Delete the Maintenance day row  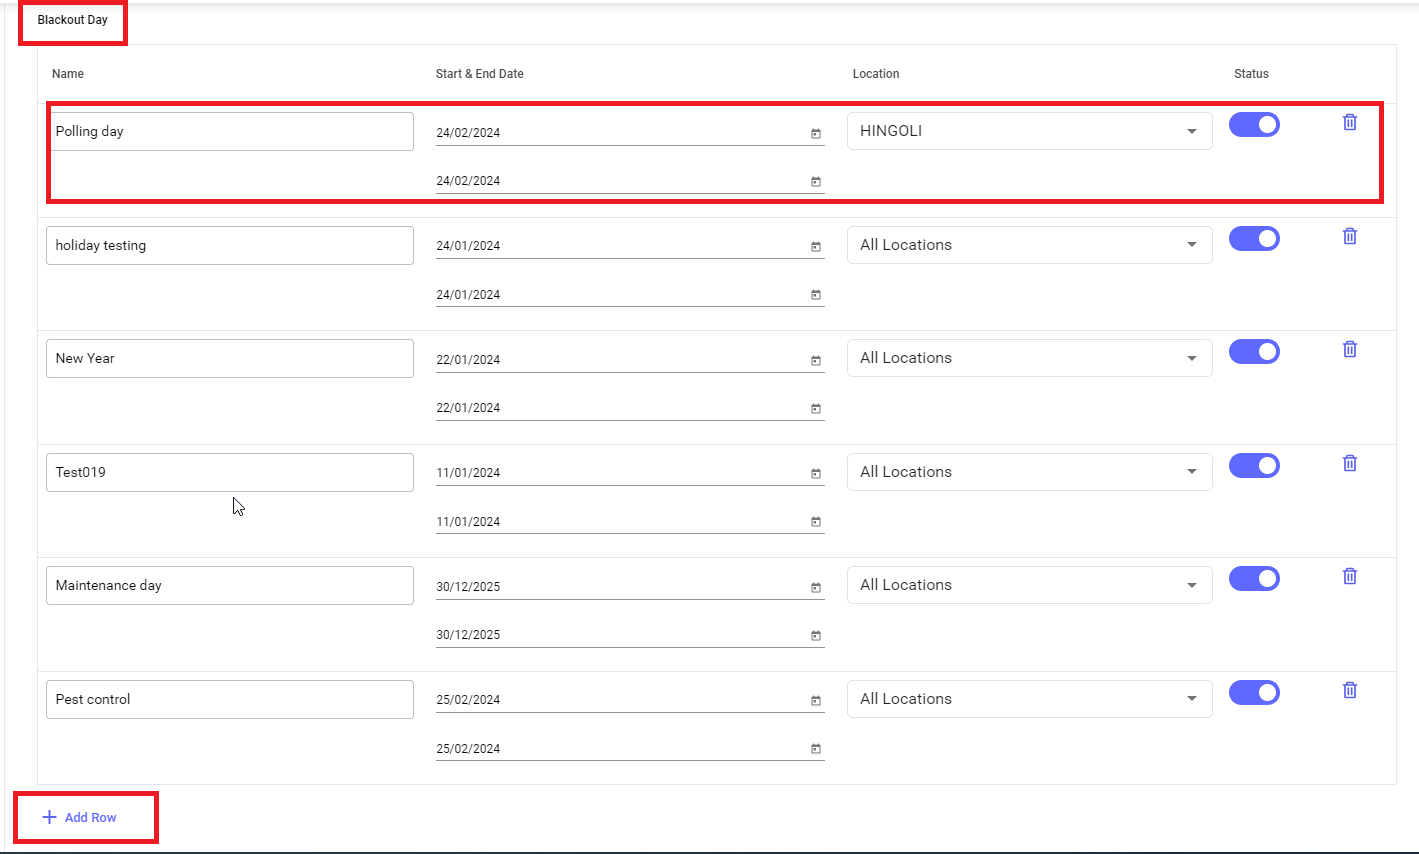(x=1349, y=576)
